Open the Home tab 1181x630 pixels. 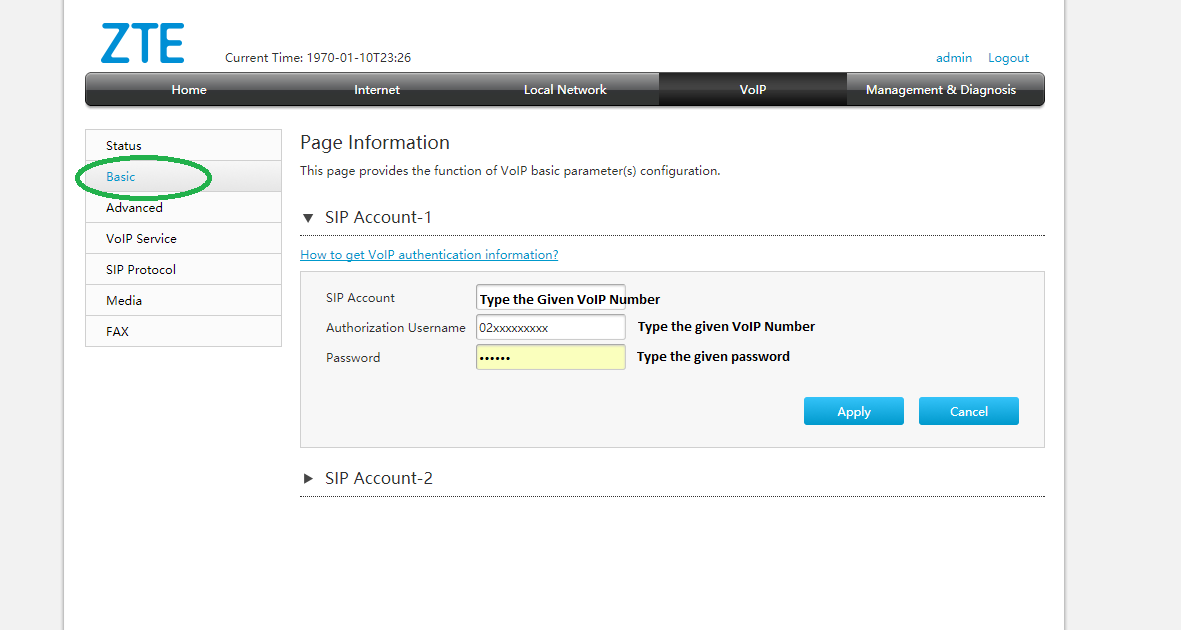coord(188,90)
